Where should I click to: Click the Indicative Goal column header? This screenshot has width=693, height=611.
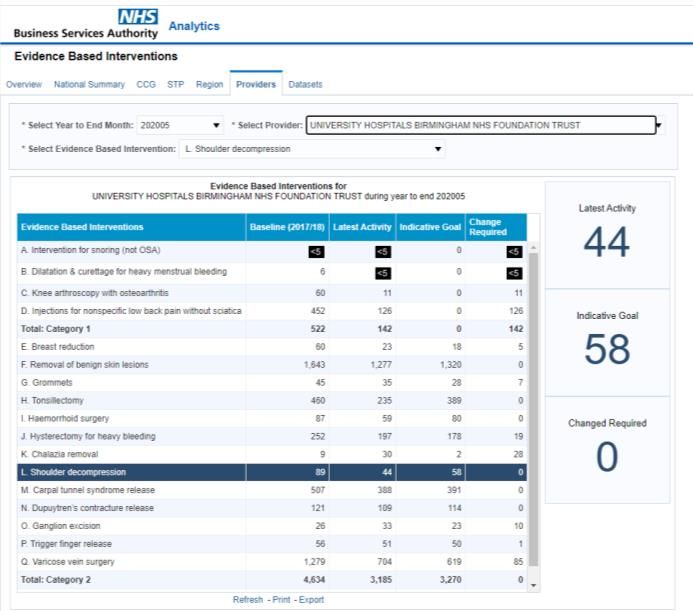[430, 227]
